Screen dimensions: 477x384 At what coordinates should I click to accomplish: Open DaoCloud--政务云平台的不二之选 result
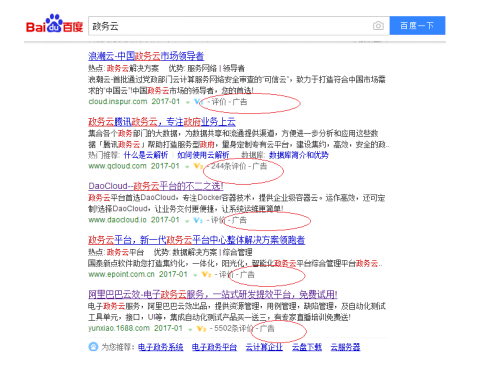156,186
